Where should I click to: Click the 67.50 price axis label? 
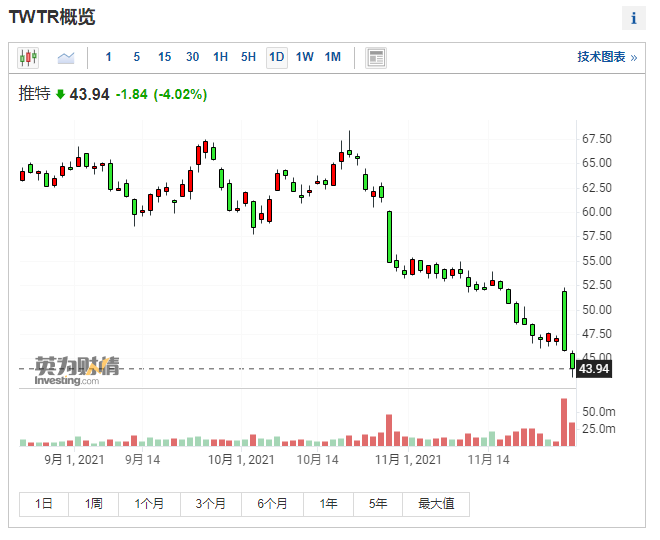click(596, 138)
